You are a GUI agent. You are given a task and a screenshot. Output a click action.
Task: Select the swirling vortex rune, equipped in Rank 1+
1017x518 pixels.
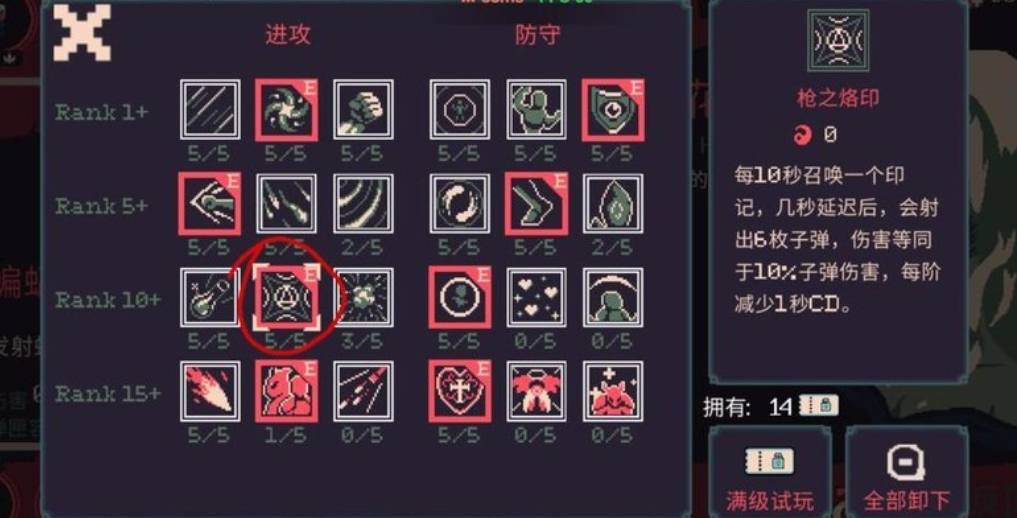286,110
